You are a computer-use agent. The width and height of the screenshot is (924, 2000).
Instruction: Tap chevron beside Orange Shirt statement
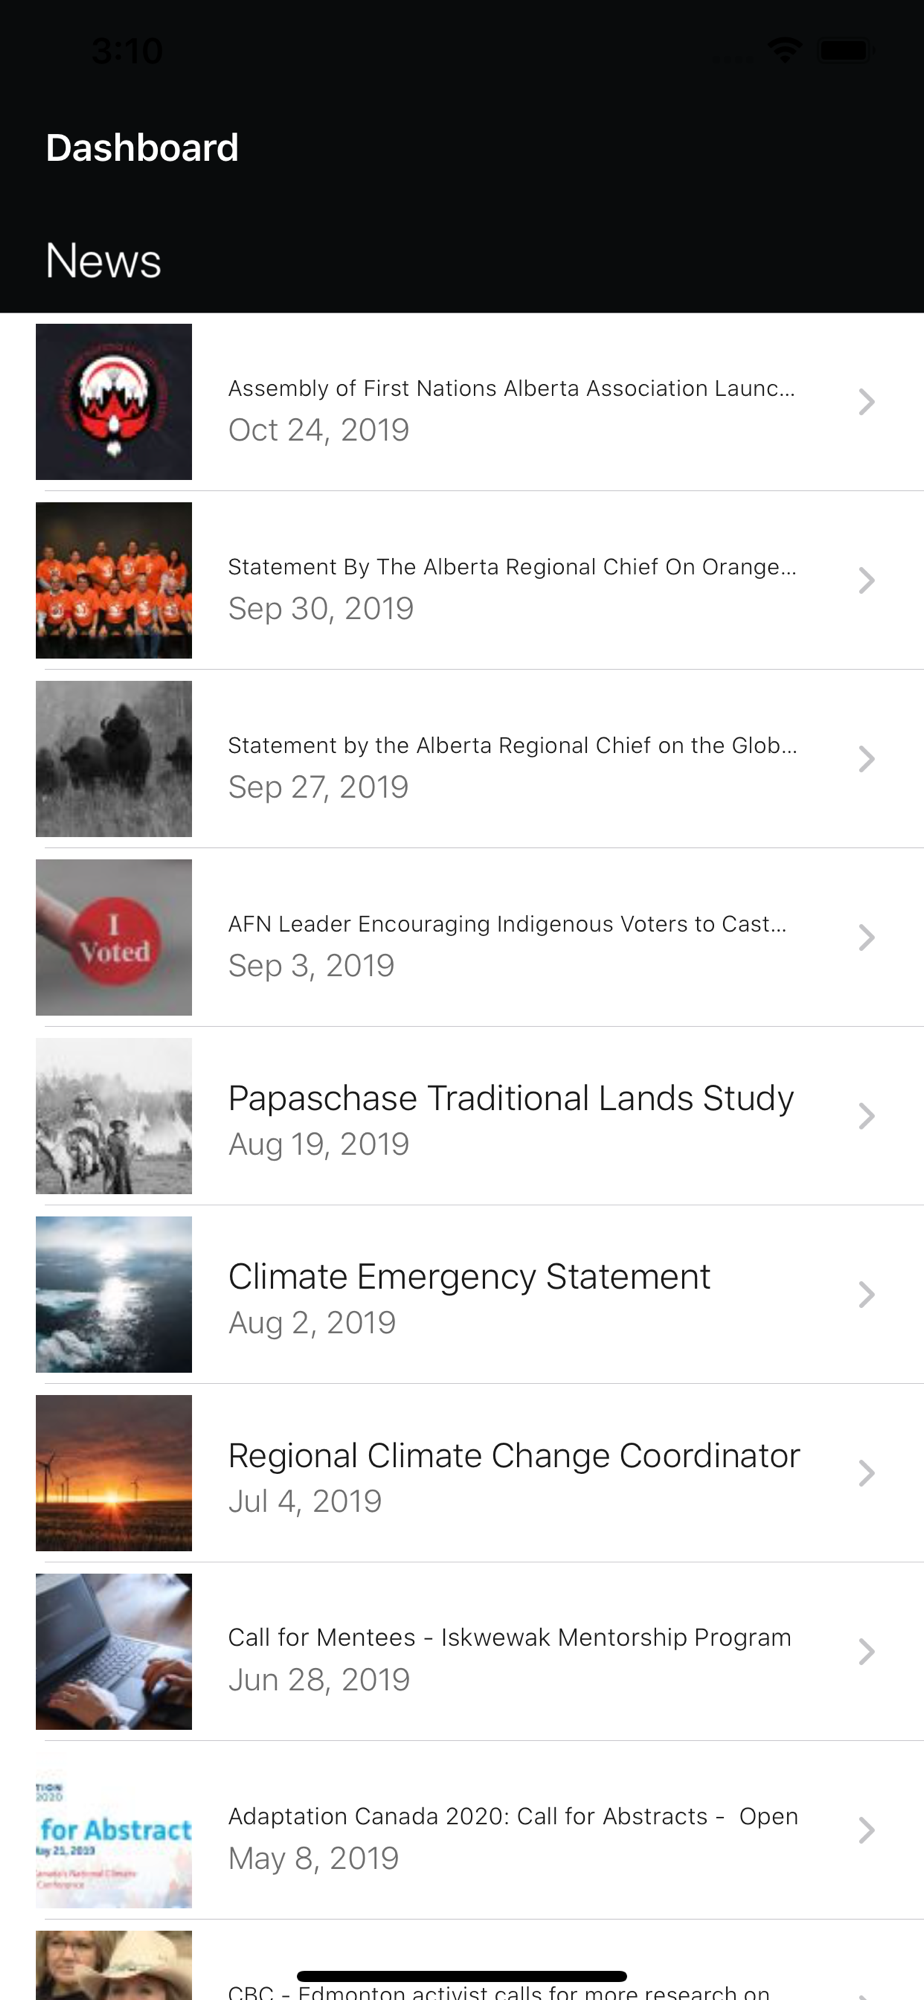(x=866, y=580)
